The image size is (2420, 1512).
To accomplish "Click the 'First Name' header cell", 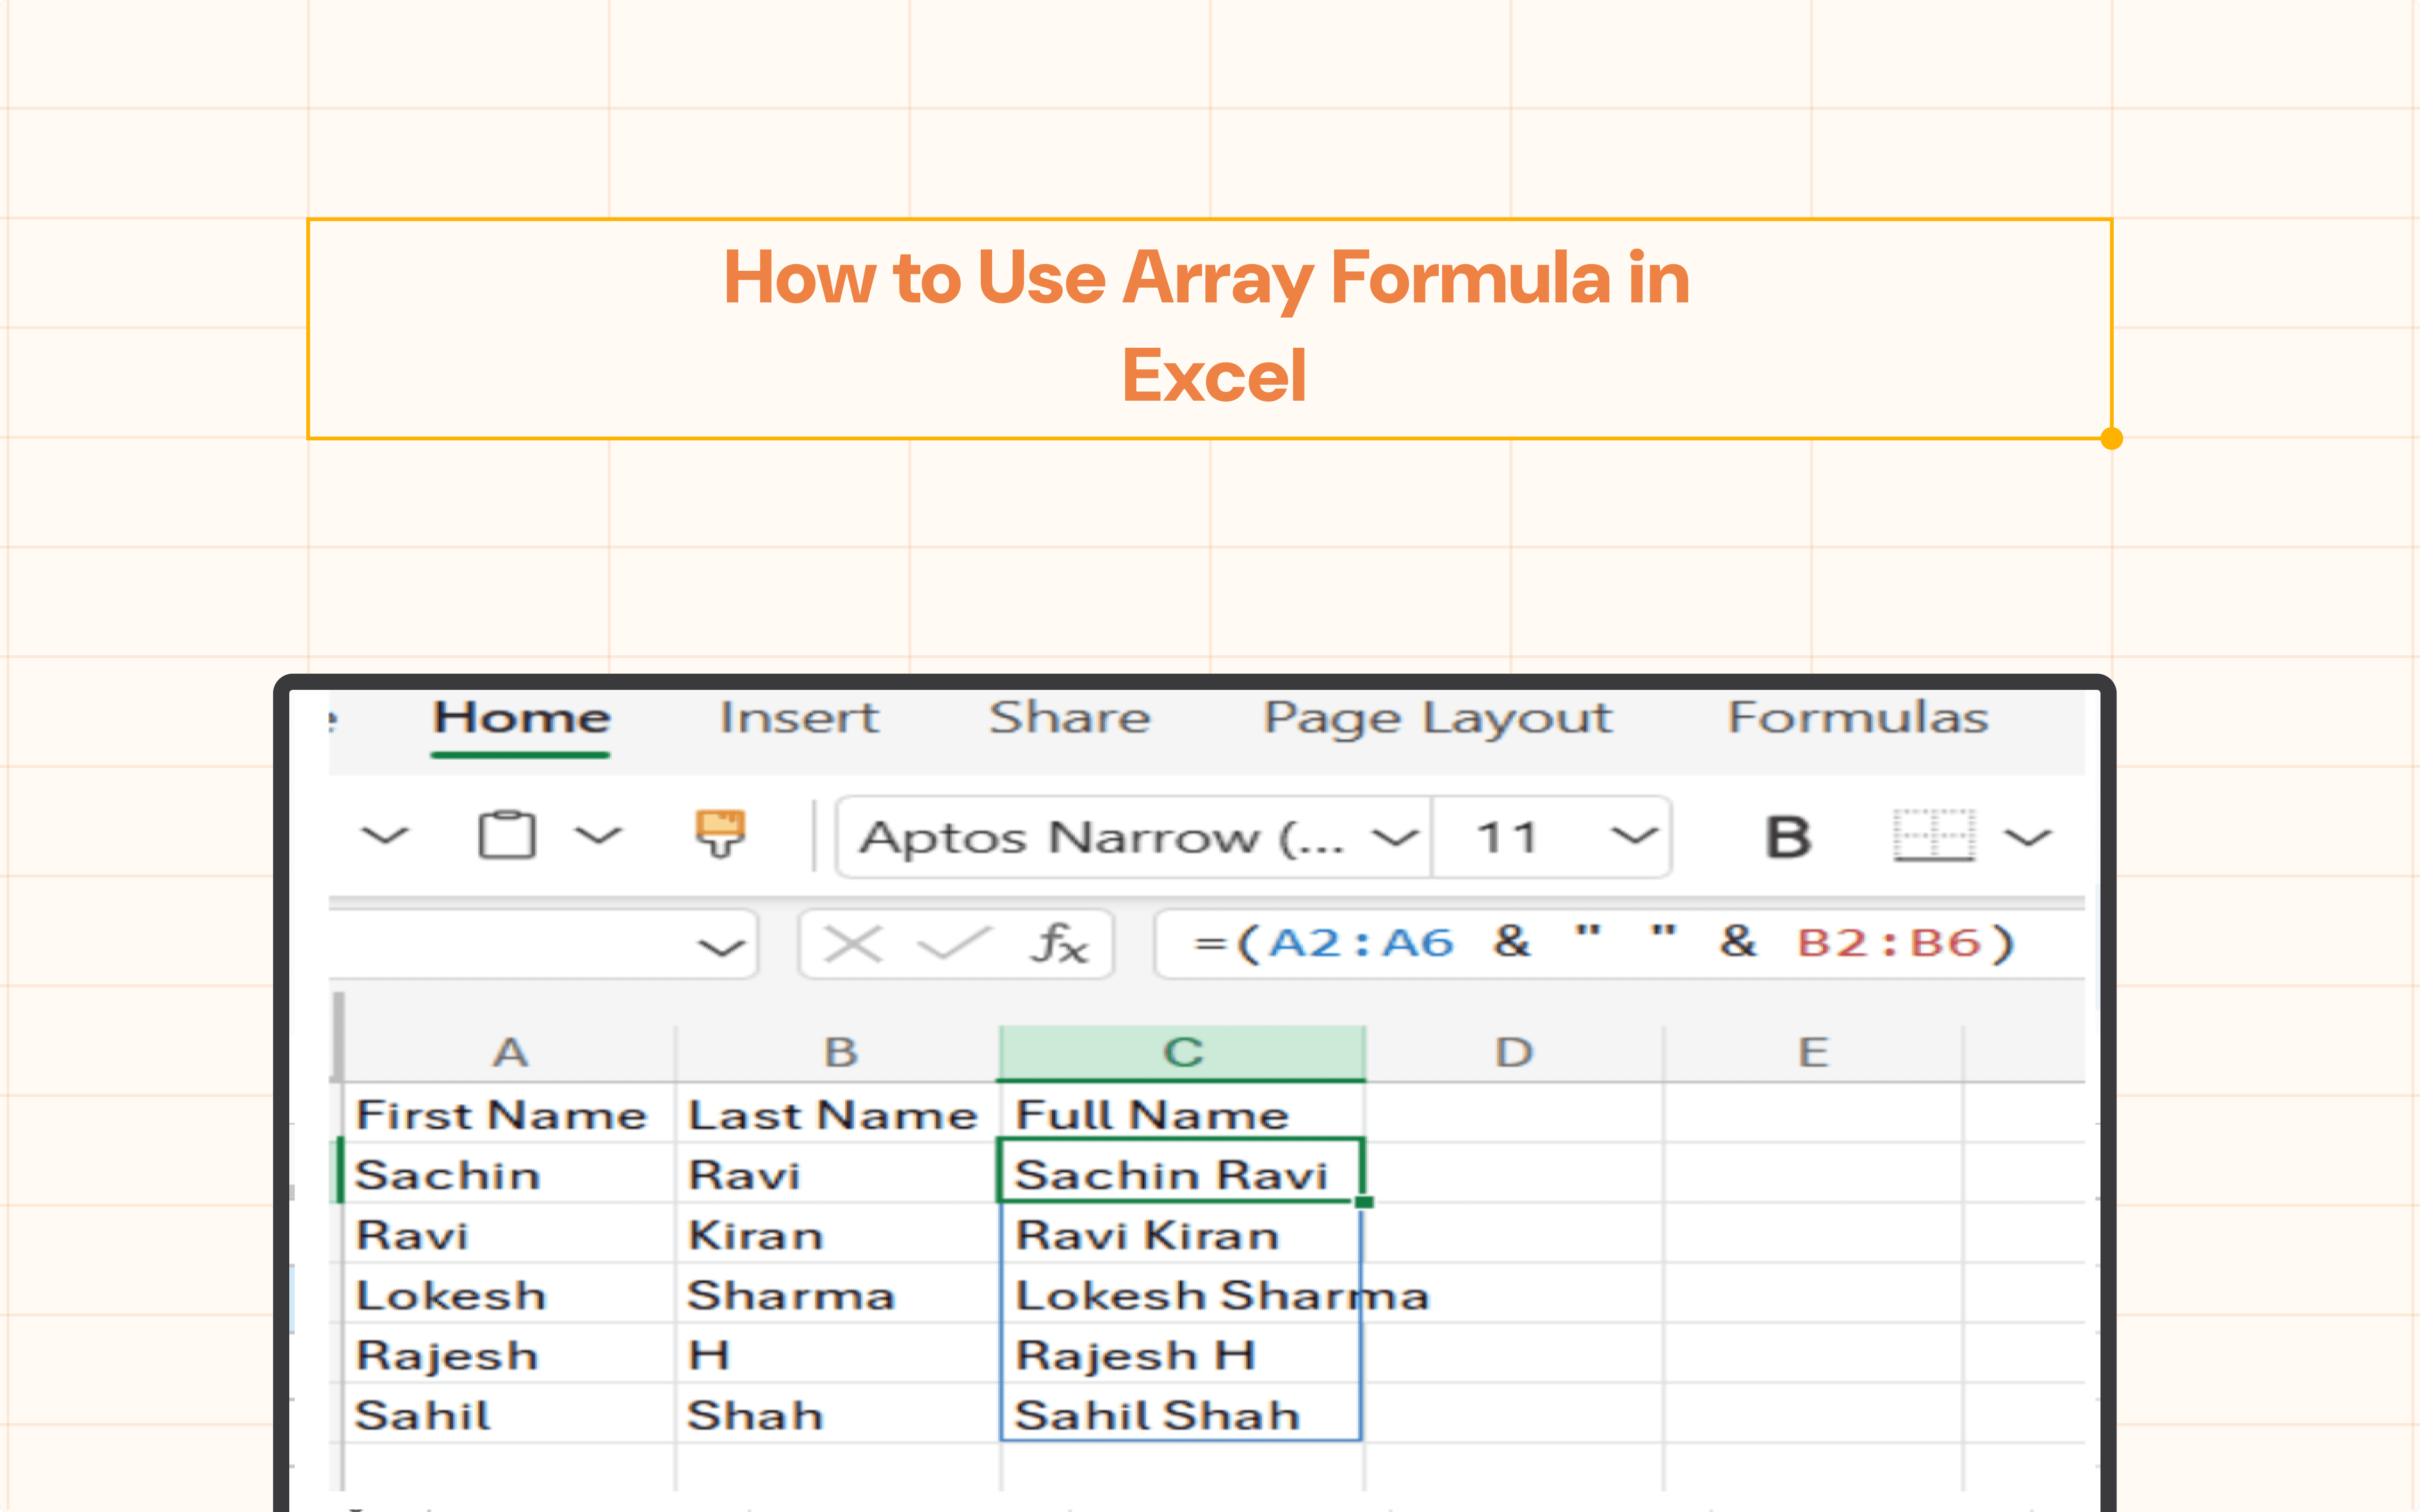I will (x=510, y=1113).
